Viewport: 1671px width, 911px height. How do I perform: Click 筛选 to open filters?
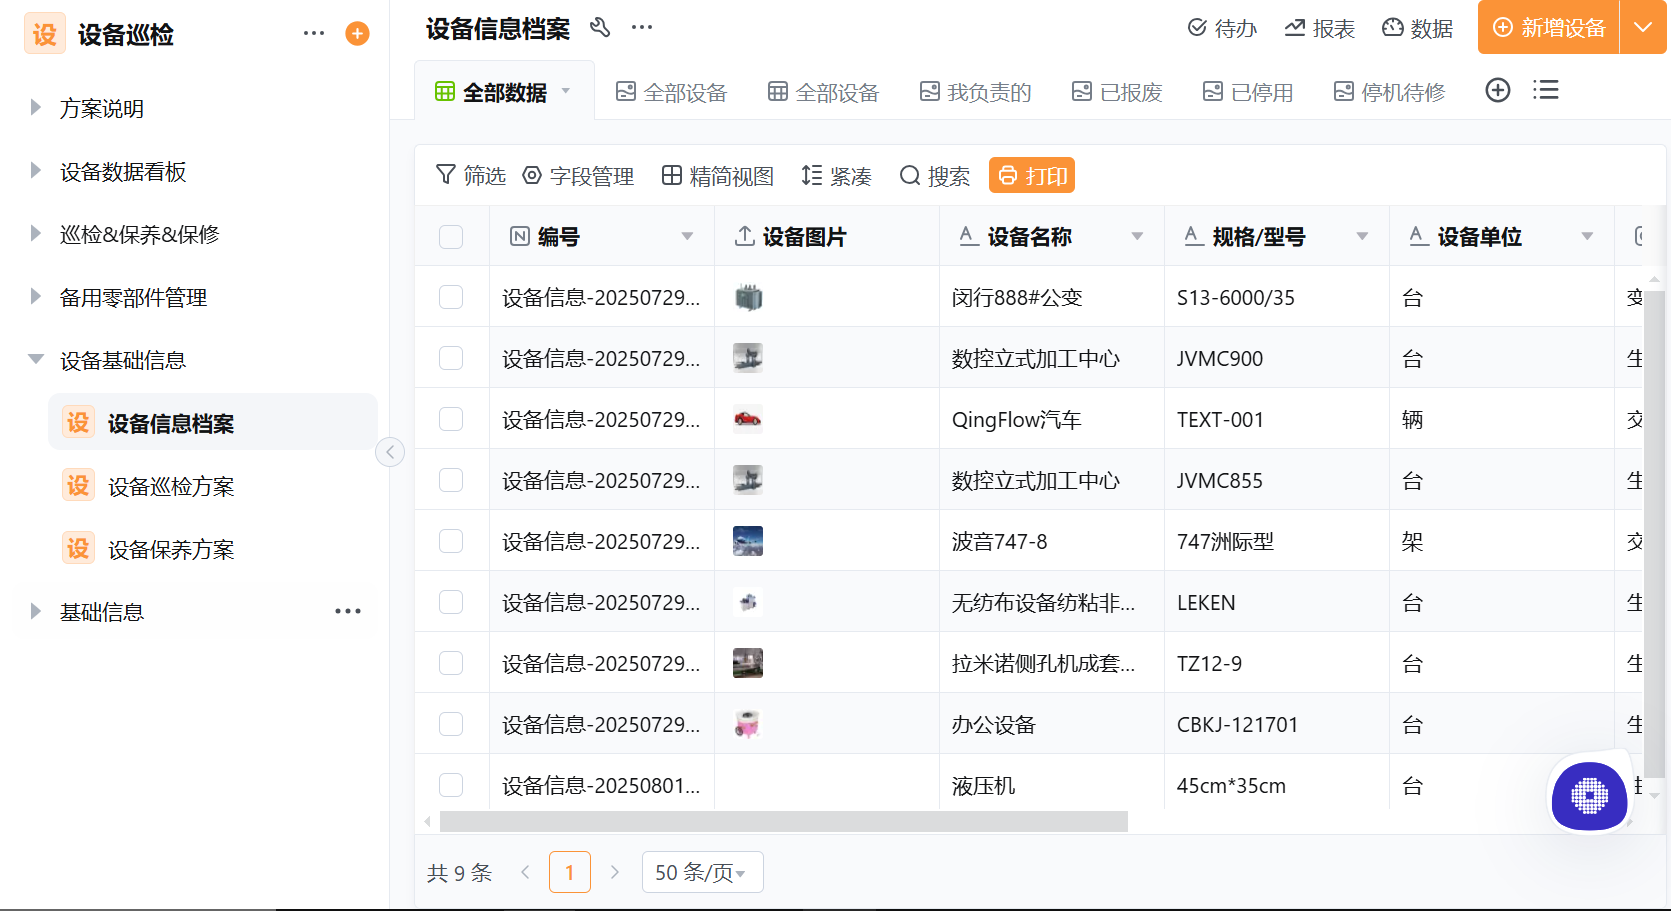coord(470,175)
